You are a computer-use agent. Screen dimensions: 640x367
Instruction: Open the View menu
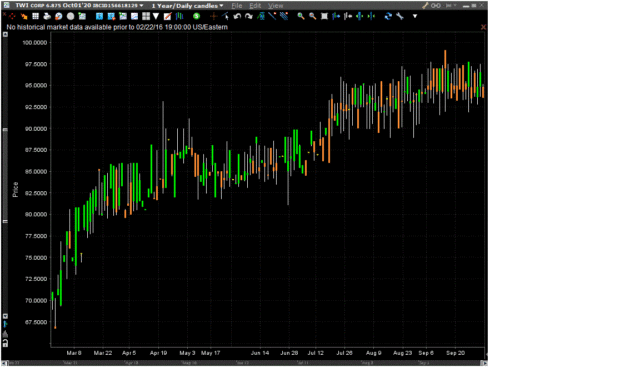[x=276, y=6]
